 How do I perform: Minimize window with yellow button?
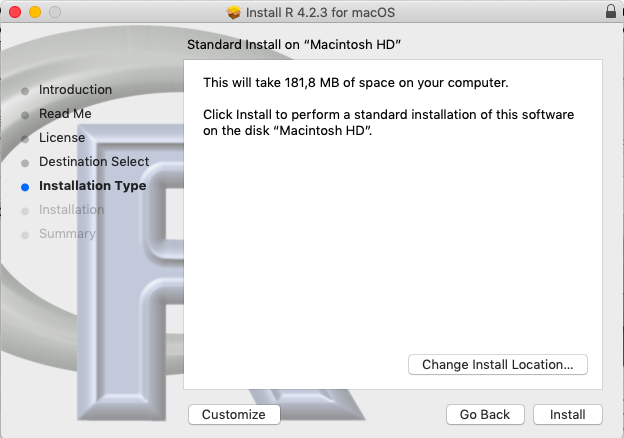coord(35,12)
